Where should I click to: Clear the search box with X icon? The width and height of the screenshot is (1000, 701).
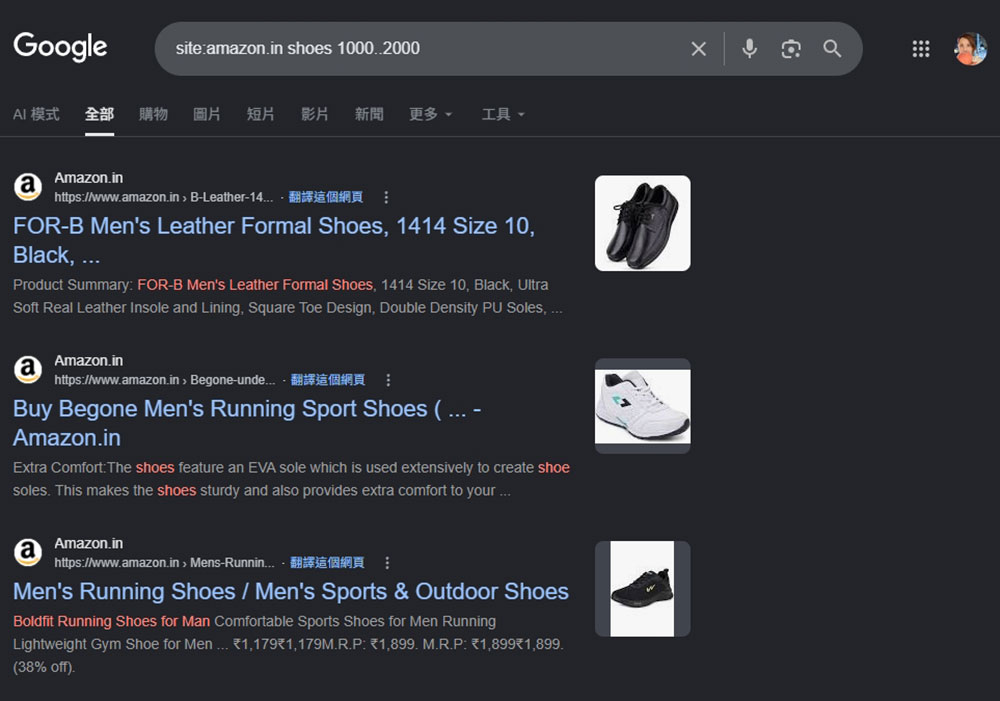coord(698,48)
